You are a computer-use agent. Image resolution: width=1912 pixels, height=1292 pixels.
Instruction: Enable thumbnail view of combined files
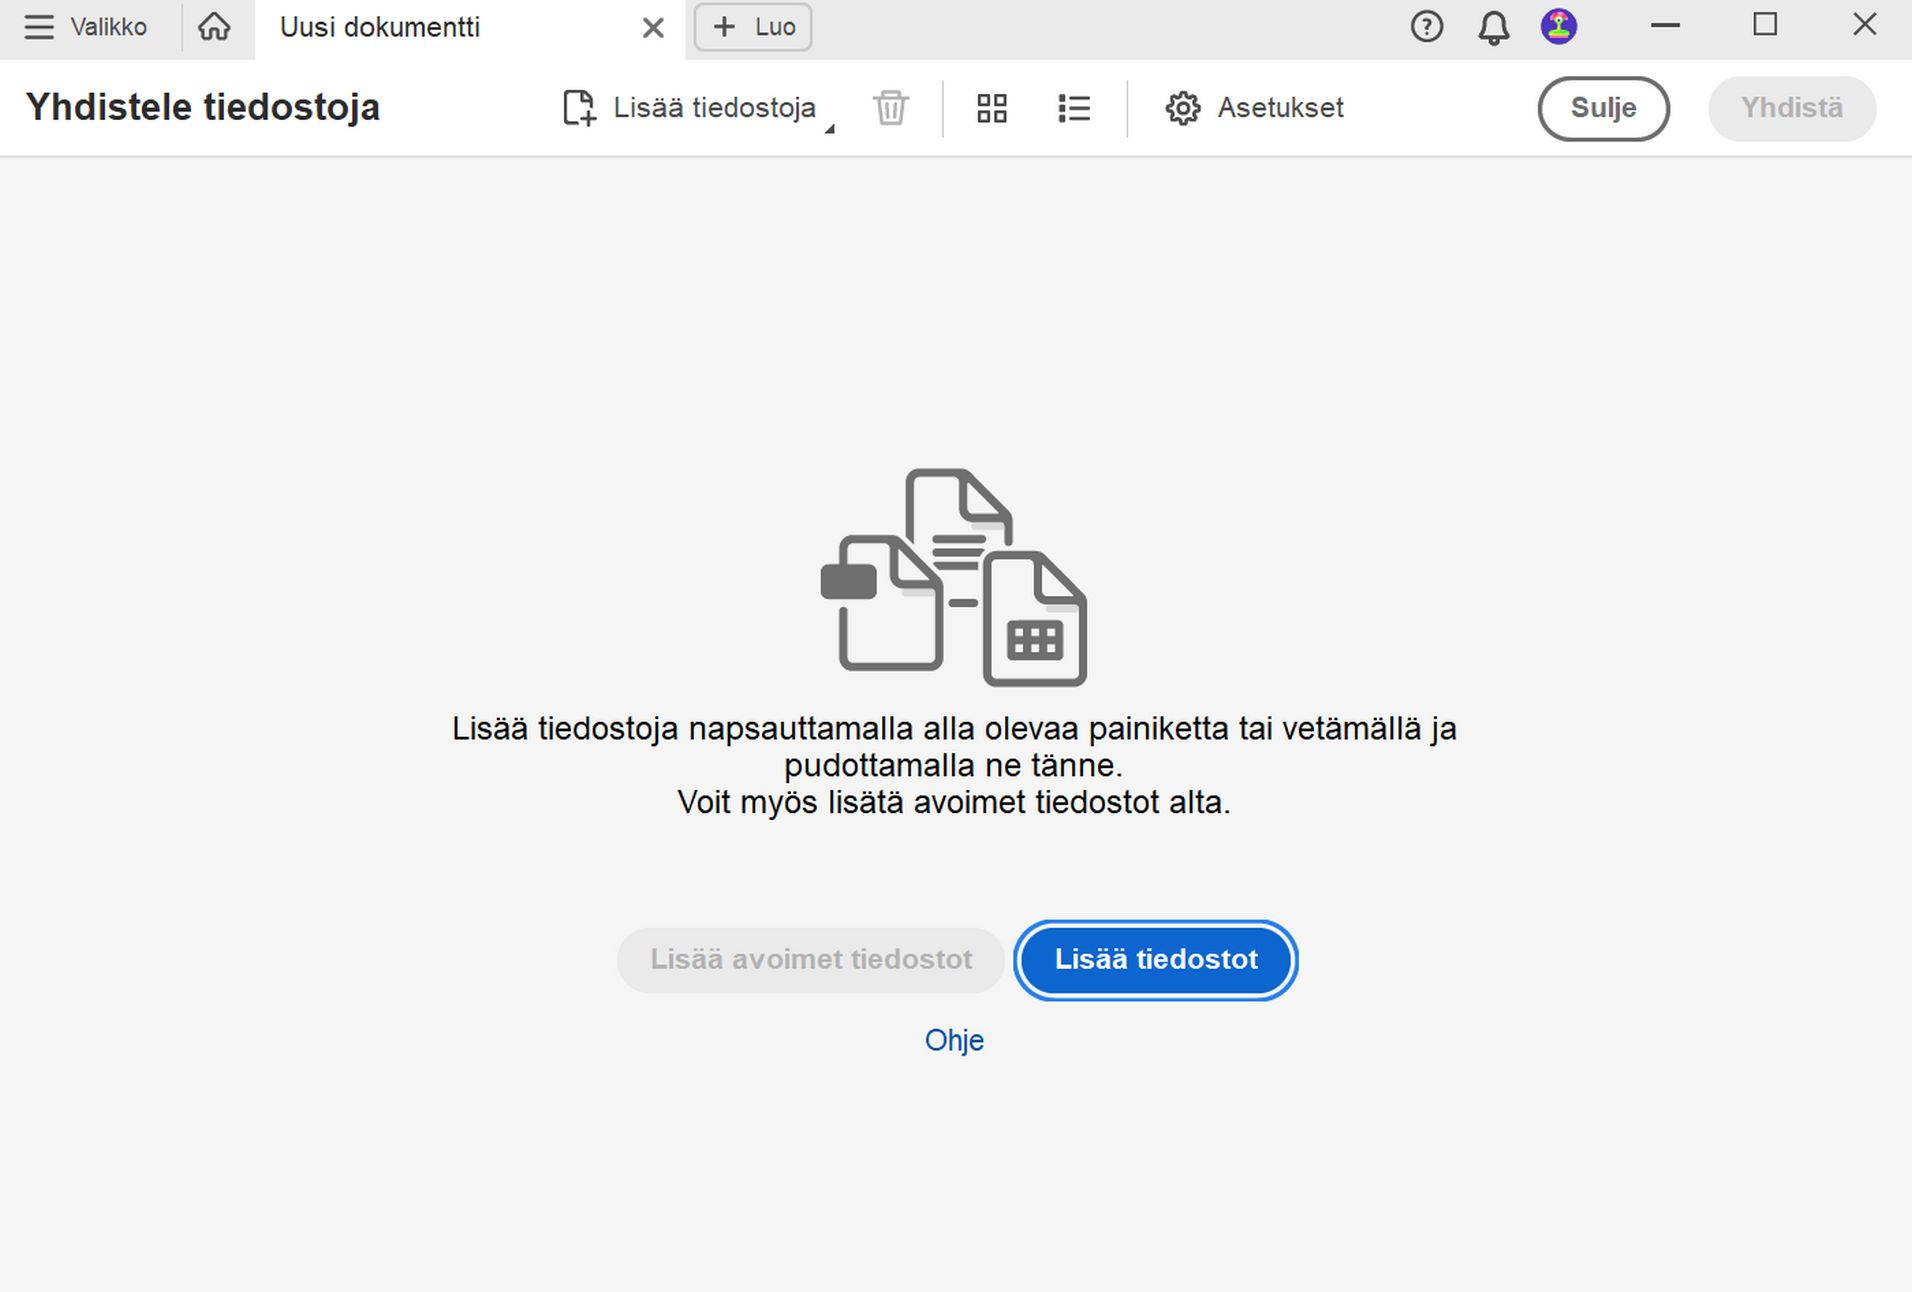click(991, 108)
